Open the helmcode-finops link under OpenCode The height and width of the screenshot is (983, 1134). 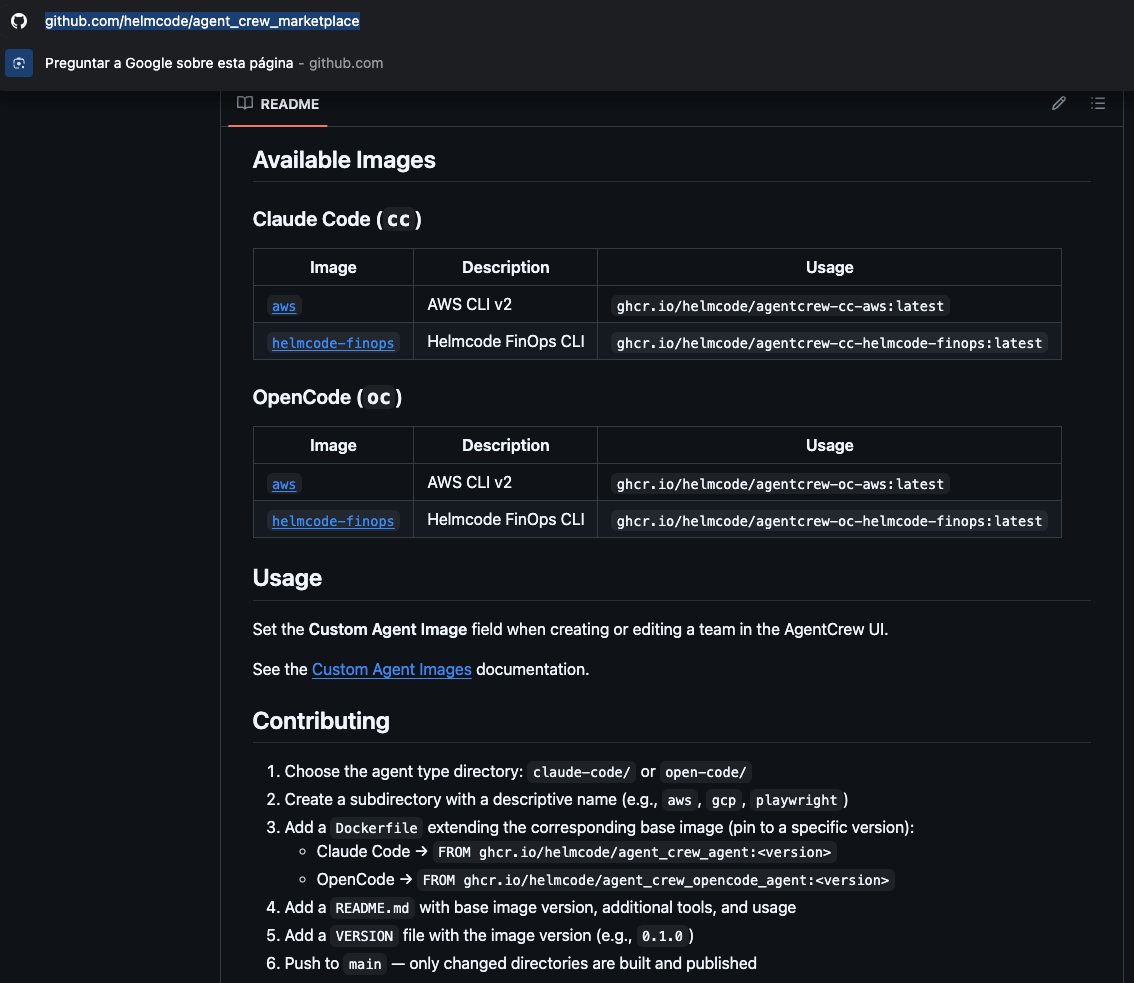pos(333,521)
